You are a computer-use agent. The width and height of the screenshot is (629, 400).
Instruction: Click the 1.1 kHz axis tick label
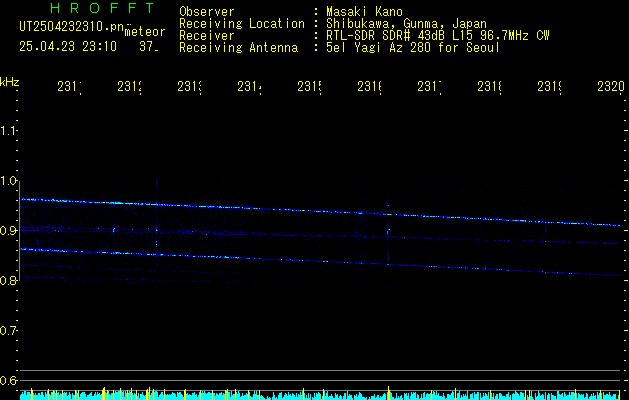point(8,131)
